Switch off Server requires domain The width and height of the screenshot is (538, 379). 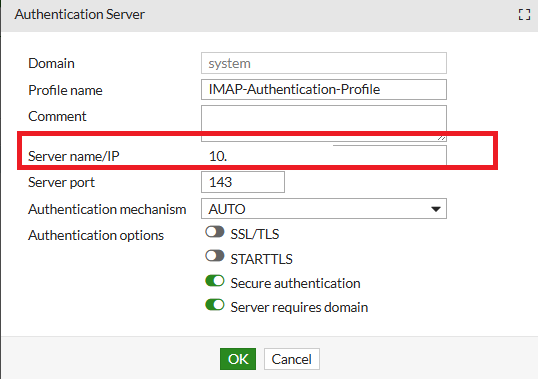[215, 305]
